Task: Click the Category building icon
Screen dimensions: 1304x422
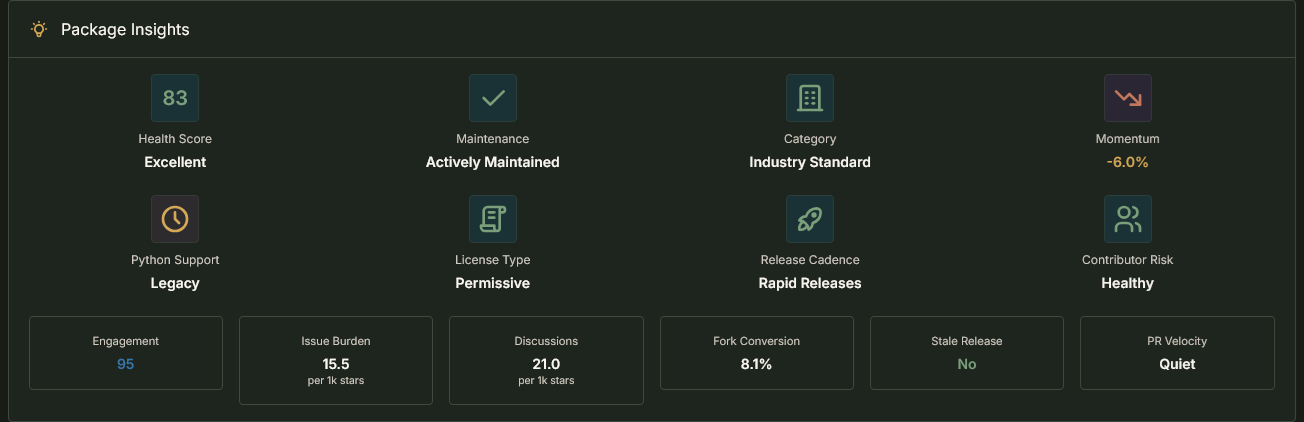Action: coord(810,98)
